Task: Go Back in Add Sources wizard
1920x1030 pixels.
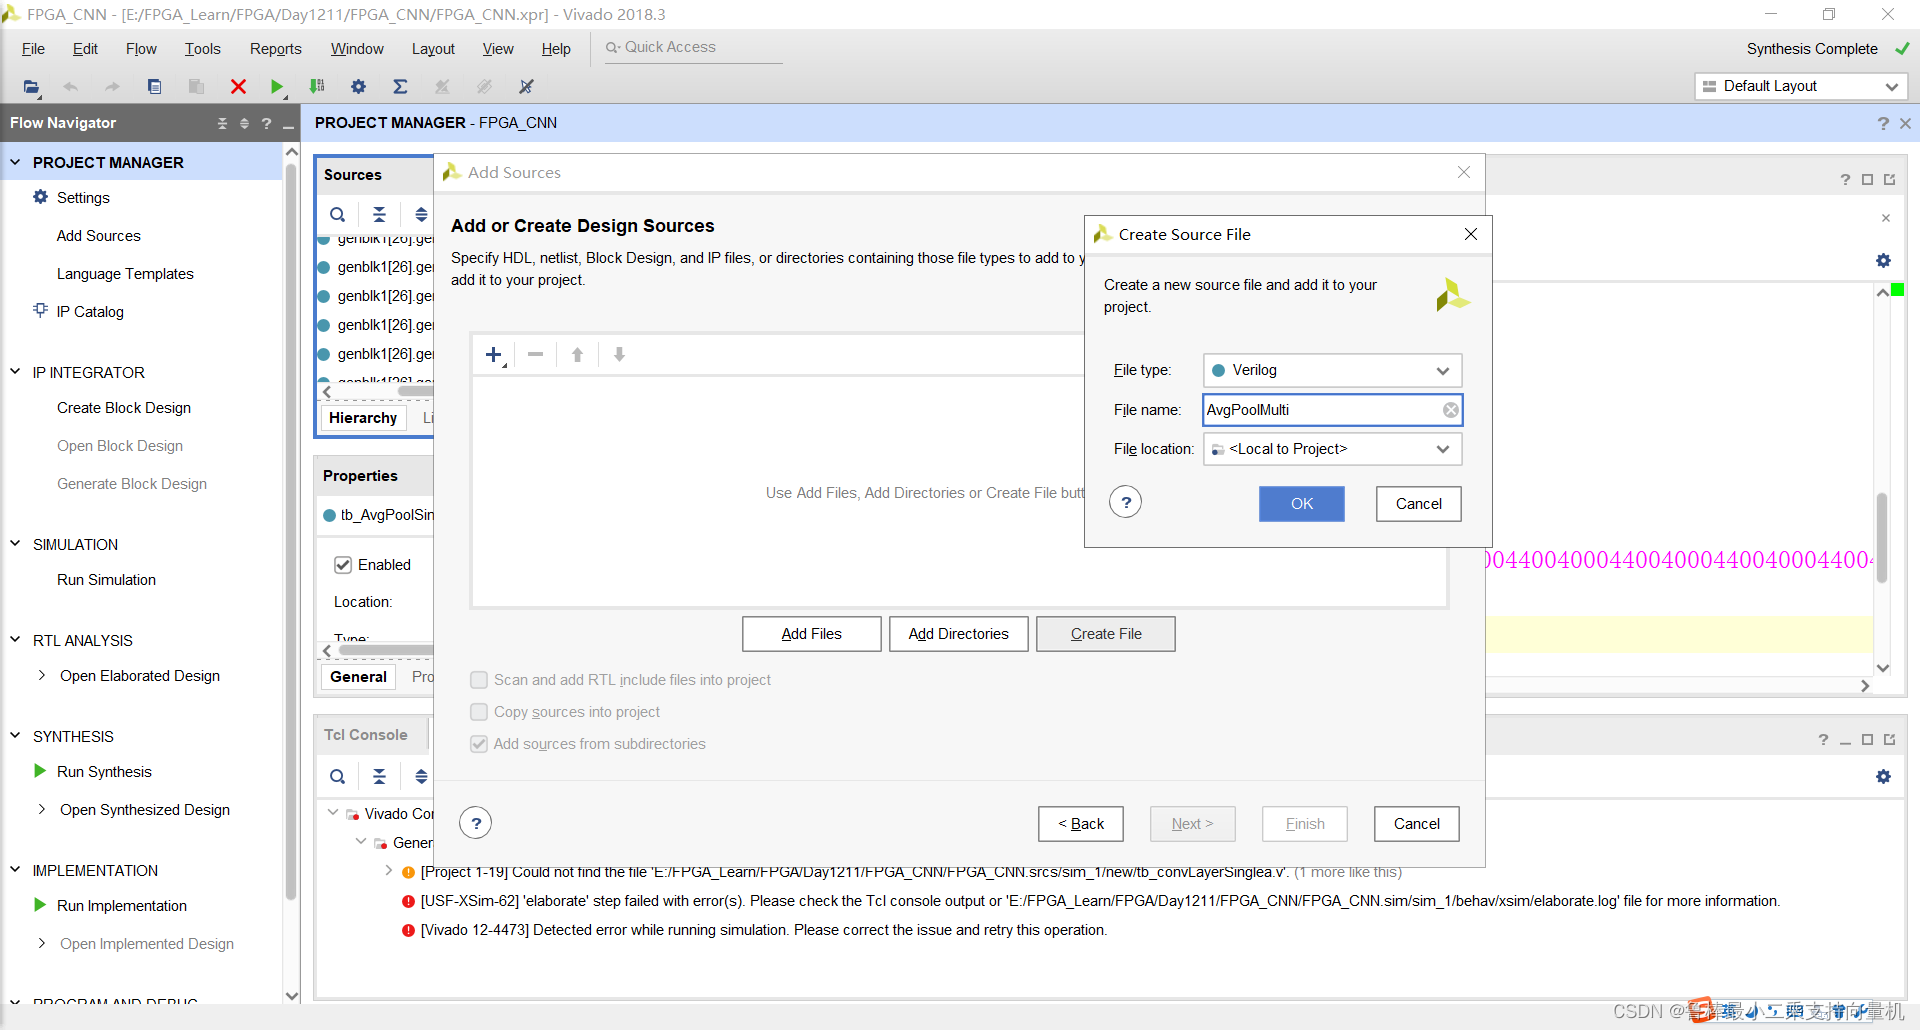Action: [x=1080, y=824]
